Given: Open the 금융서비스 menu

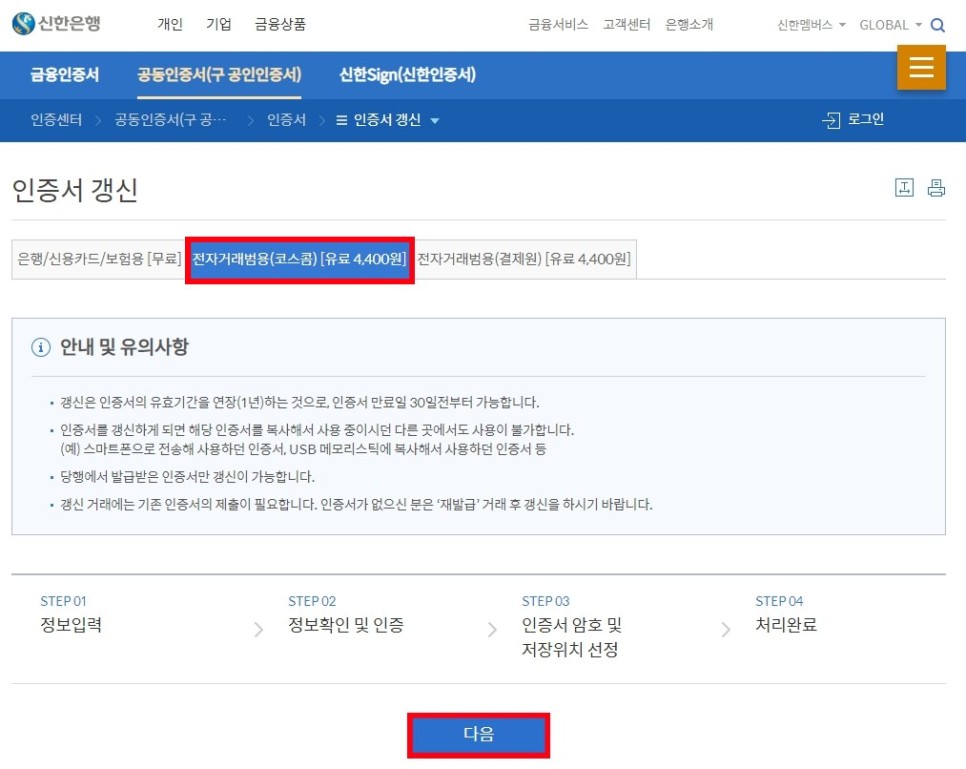Looking at the screenshot, I should [558, 25].
